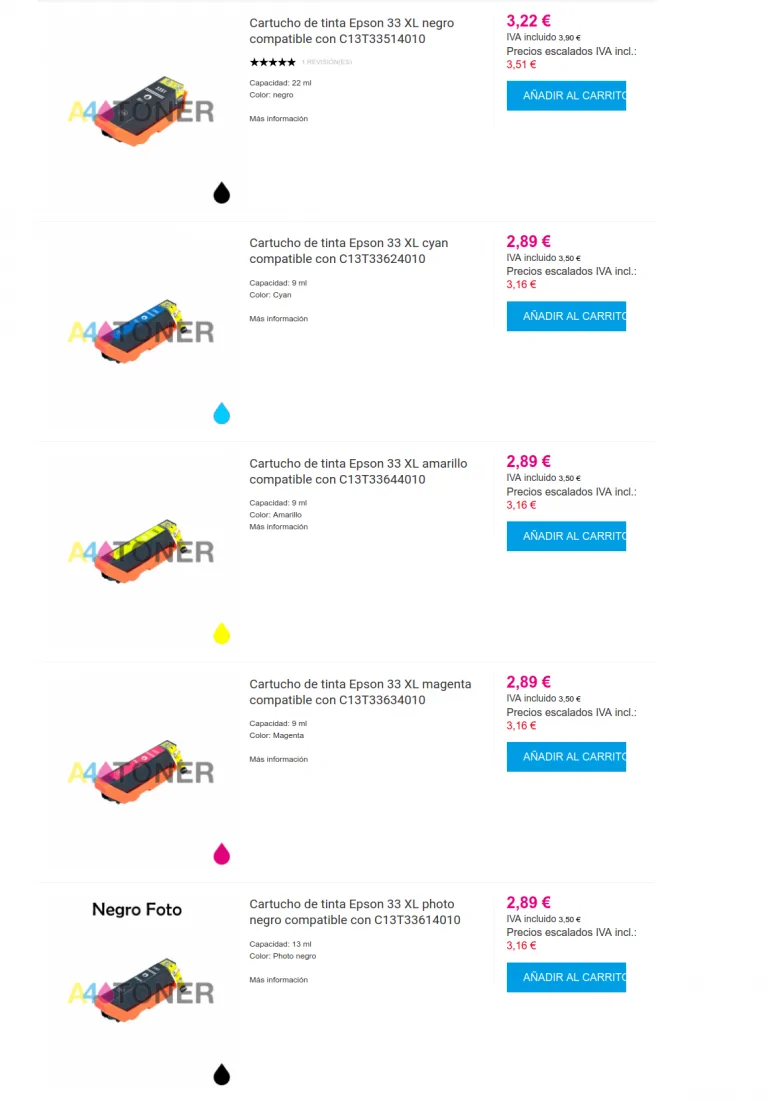The image size is (768, 1101).
Task: Add the Epson 33 XL cyan cartridge to cart
Action: 566,316
